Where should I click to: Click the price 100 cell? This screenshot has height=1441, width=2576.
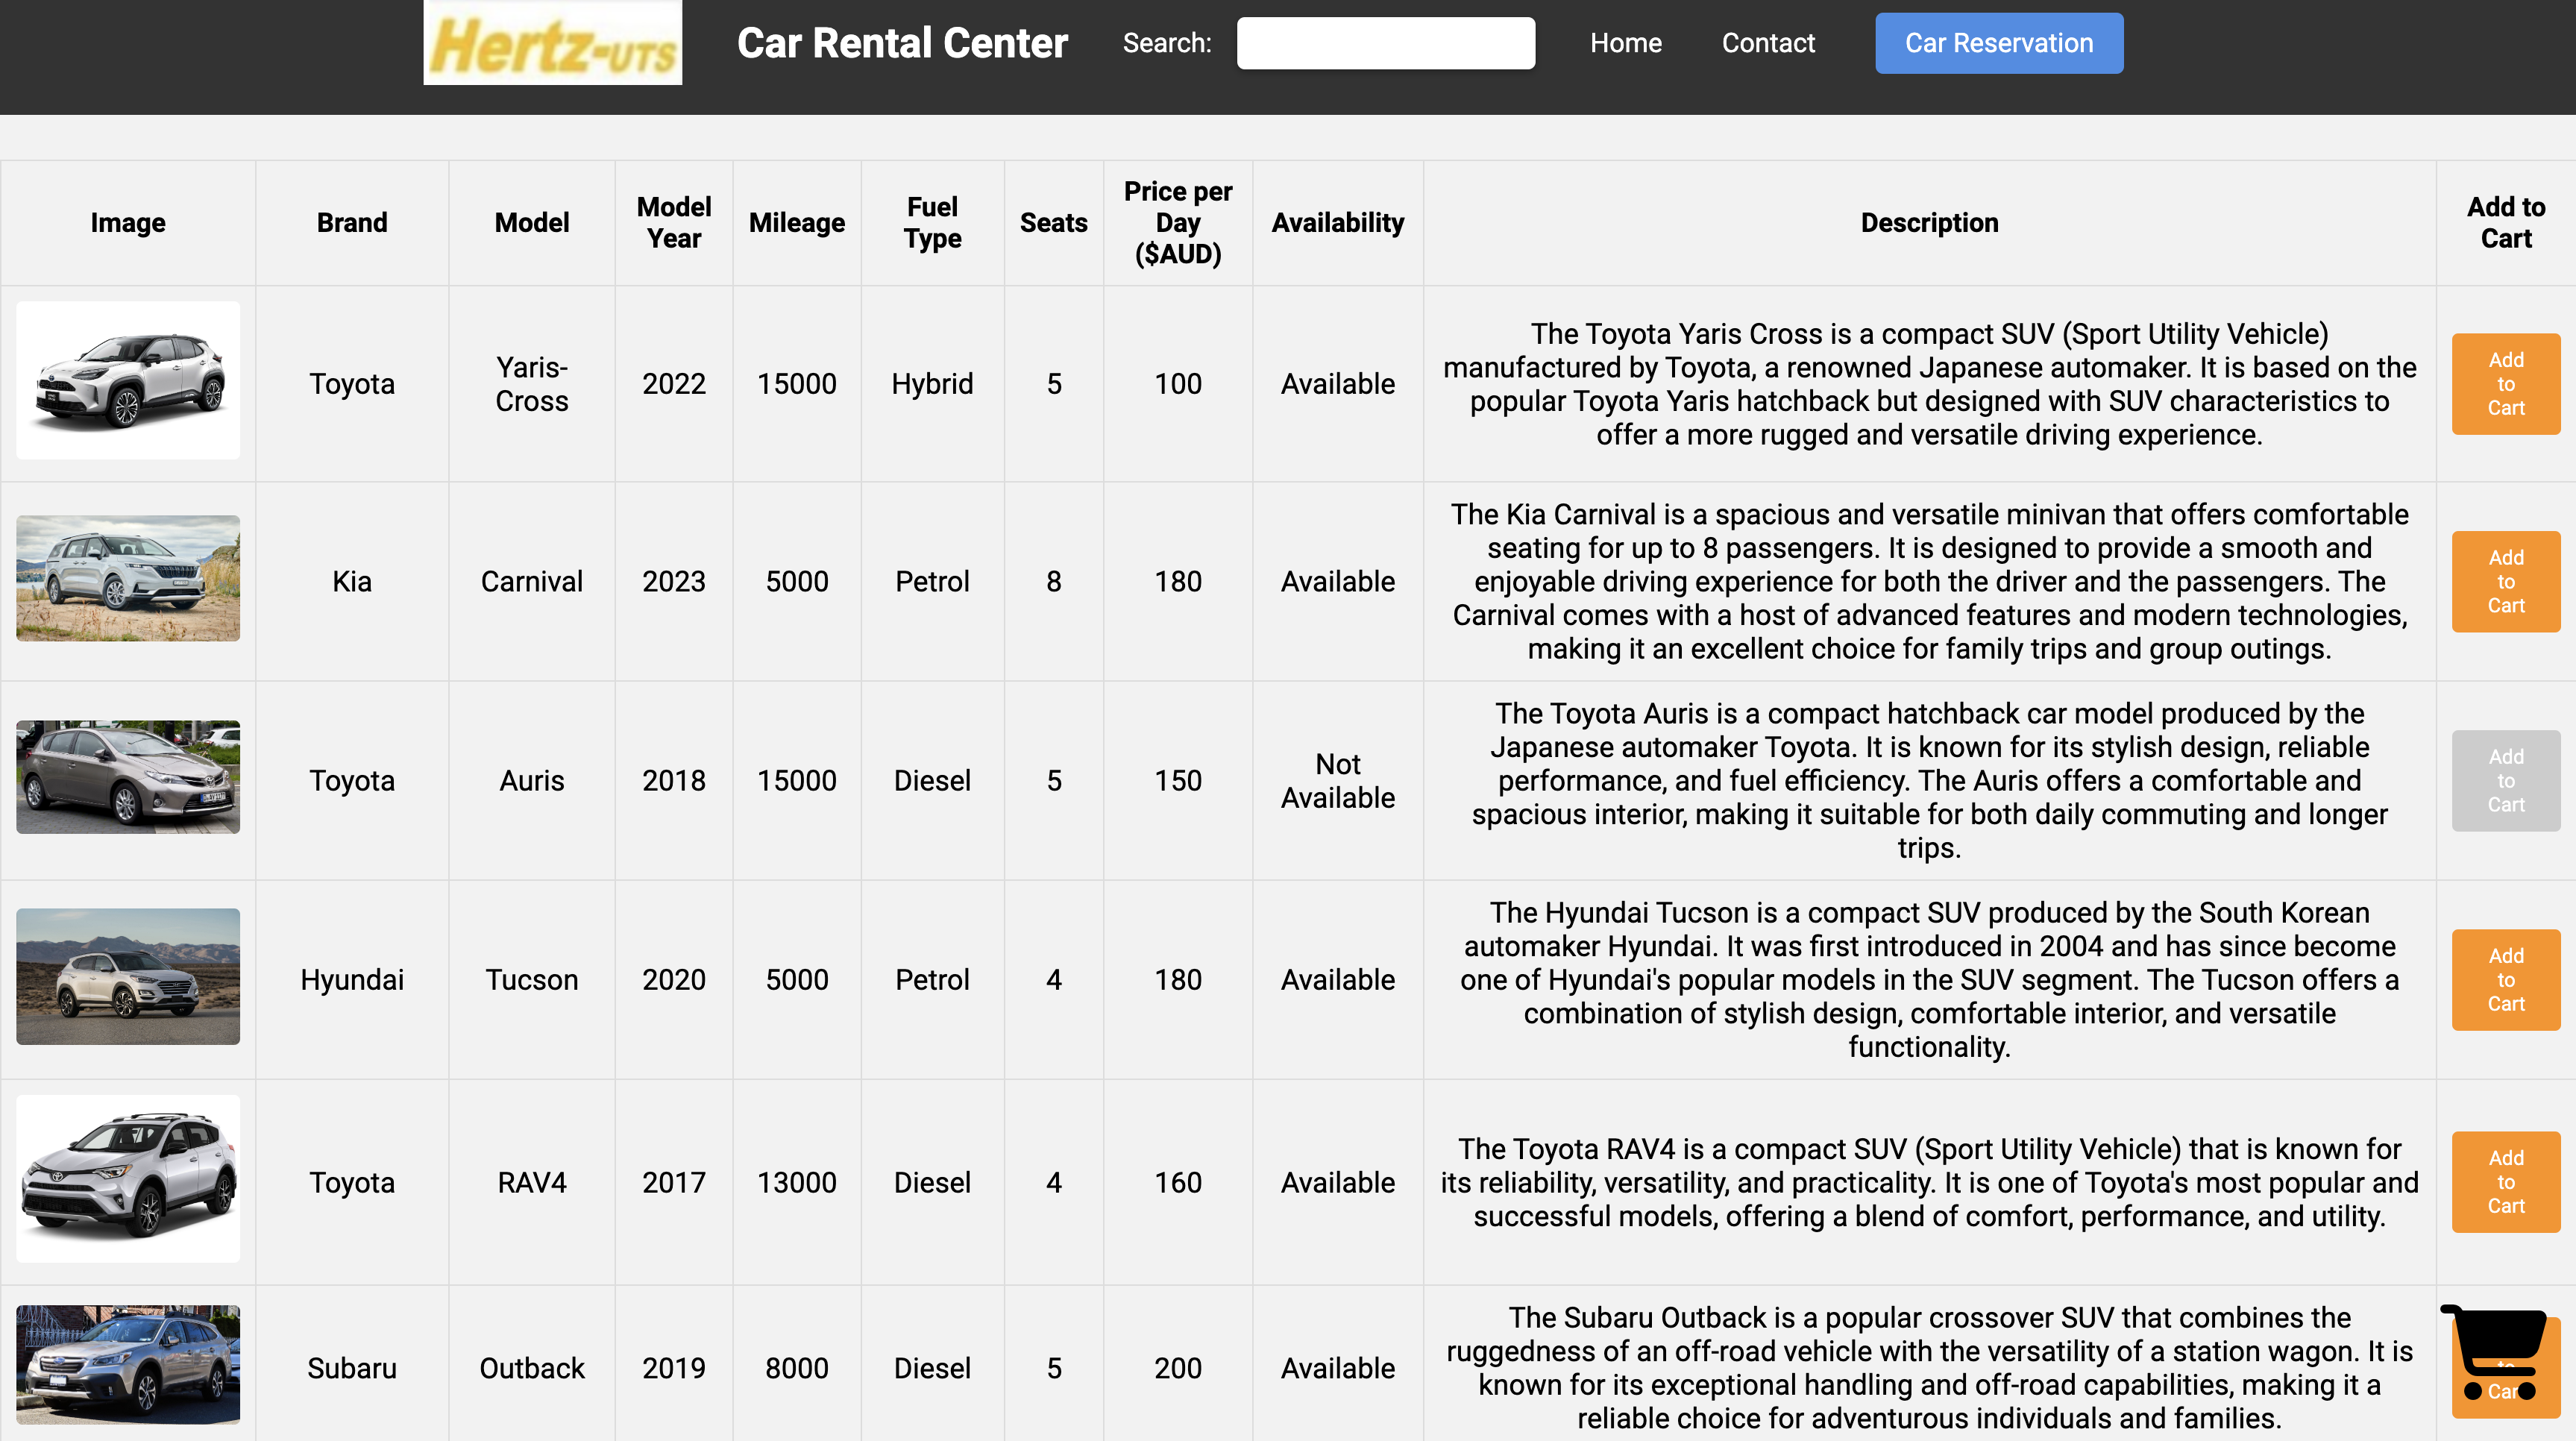coord(1178,384)
